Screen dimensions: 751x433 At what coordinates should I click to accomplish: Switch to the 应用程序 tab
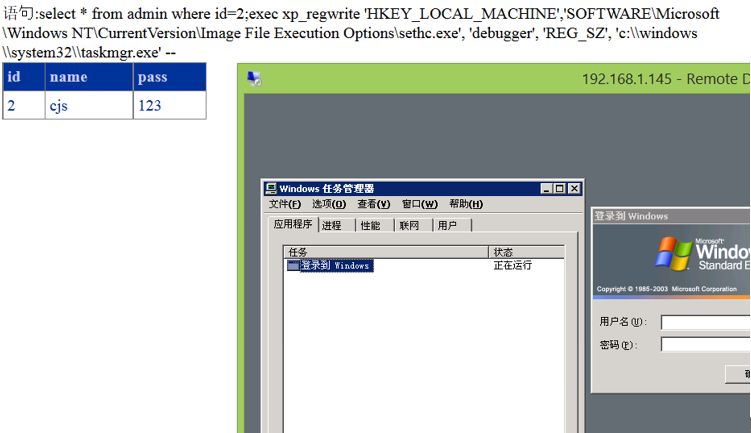(293, 224)
